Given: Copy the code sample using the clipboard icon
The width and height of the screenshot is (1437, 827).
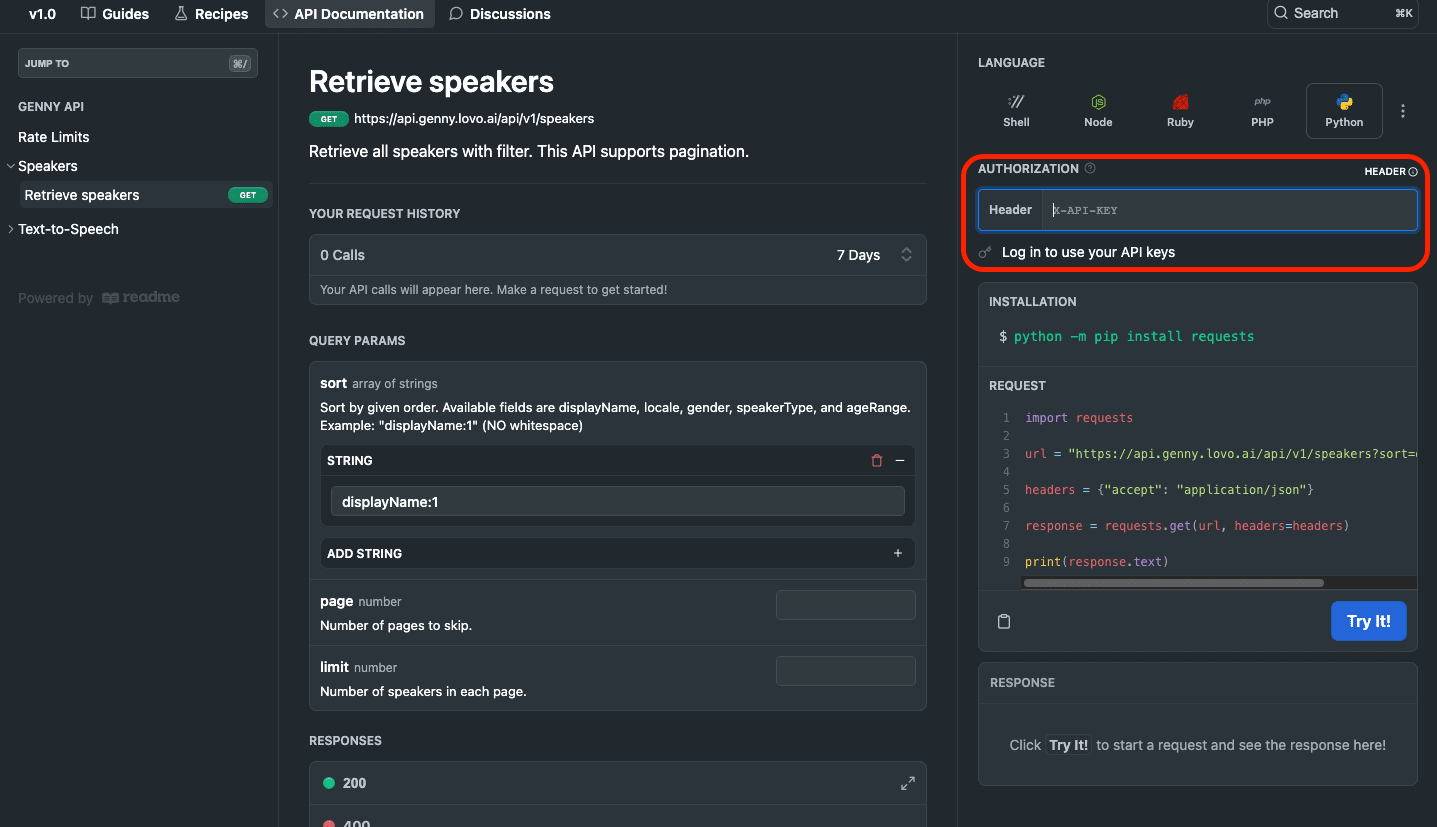Looking at the screenshot, I should (x=1004, y=621).
